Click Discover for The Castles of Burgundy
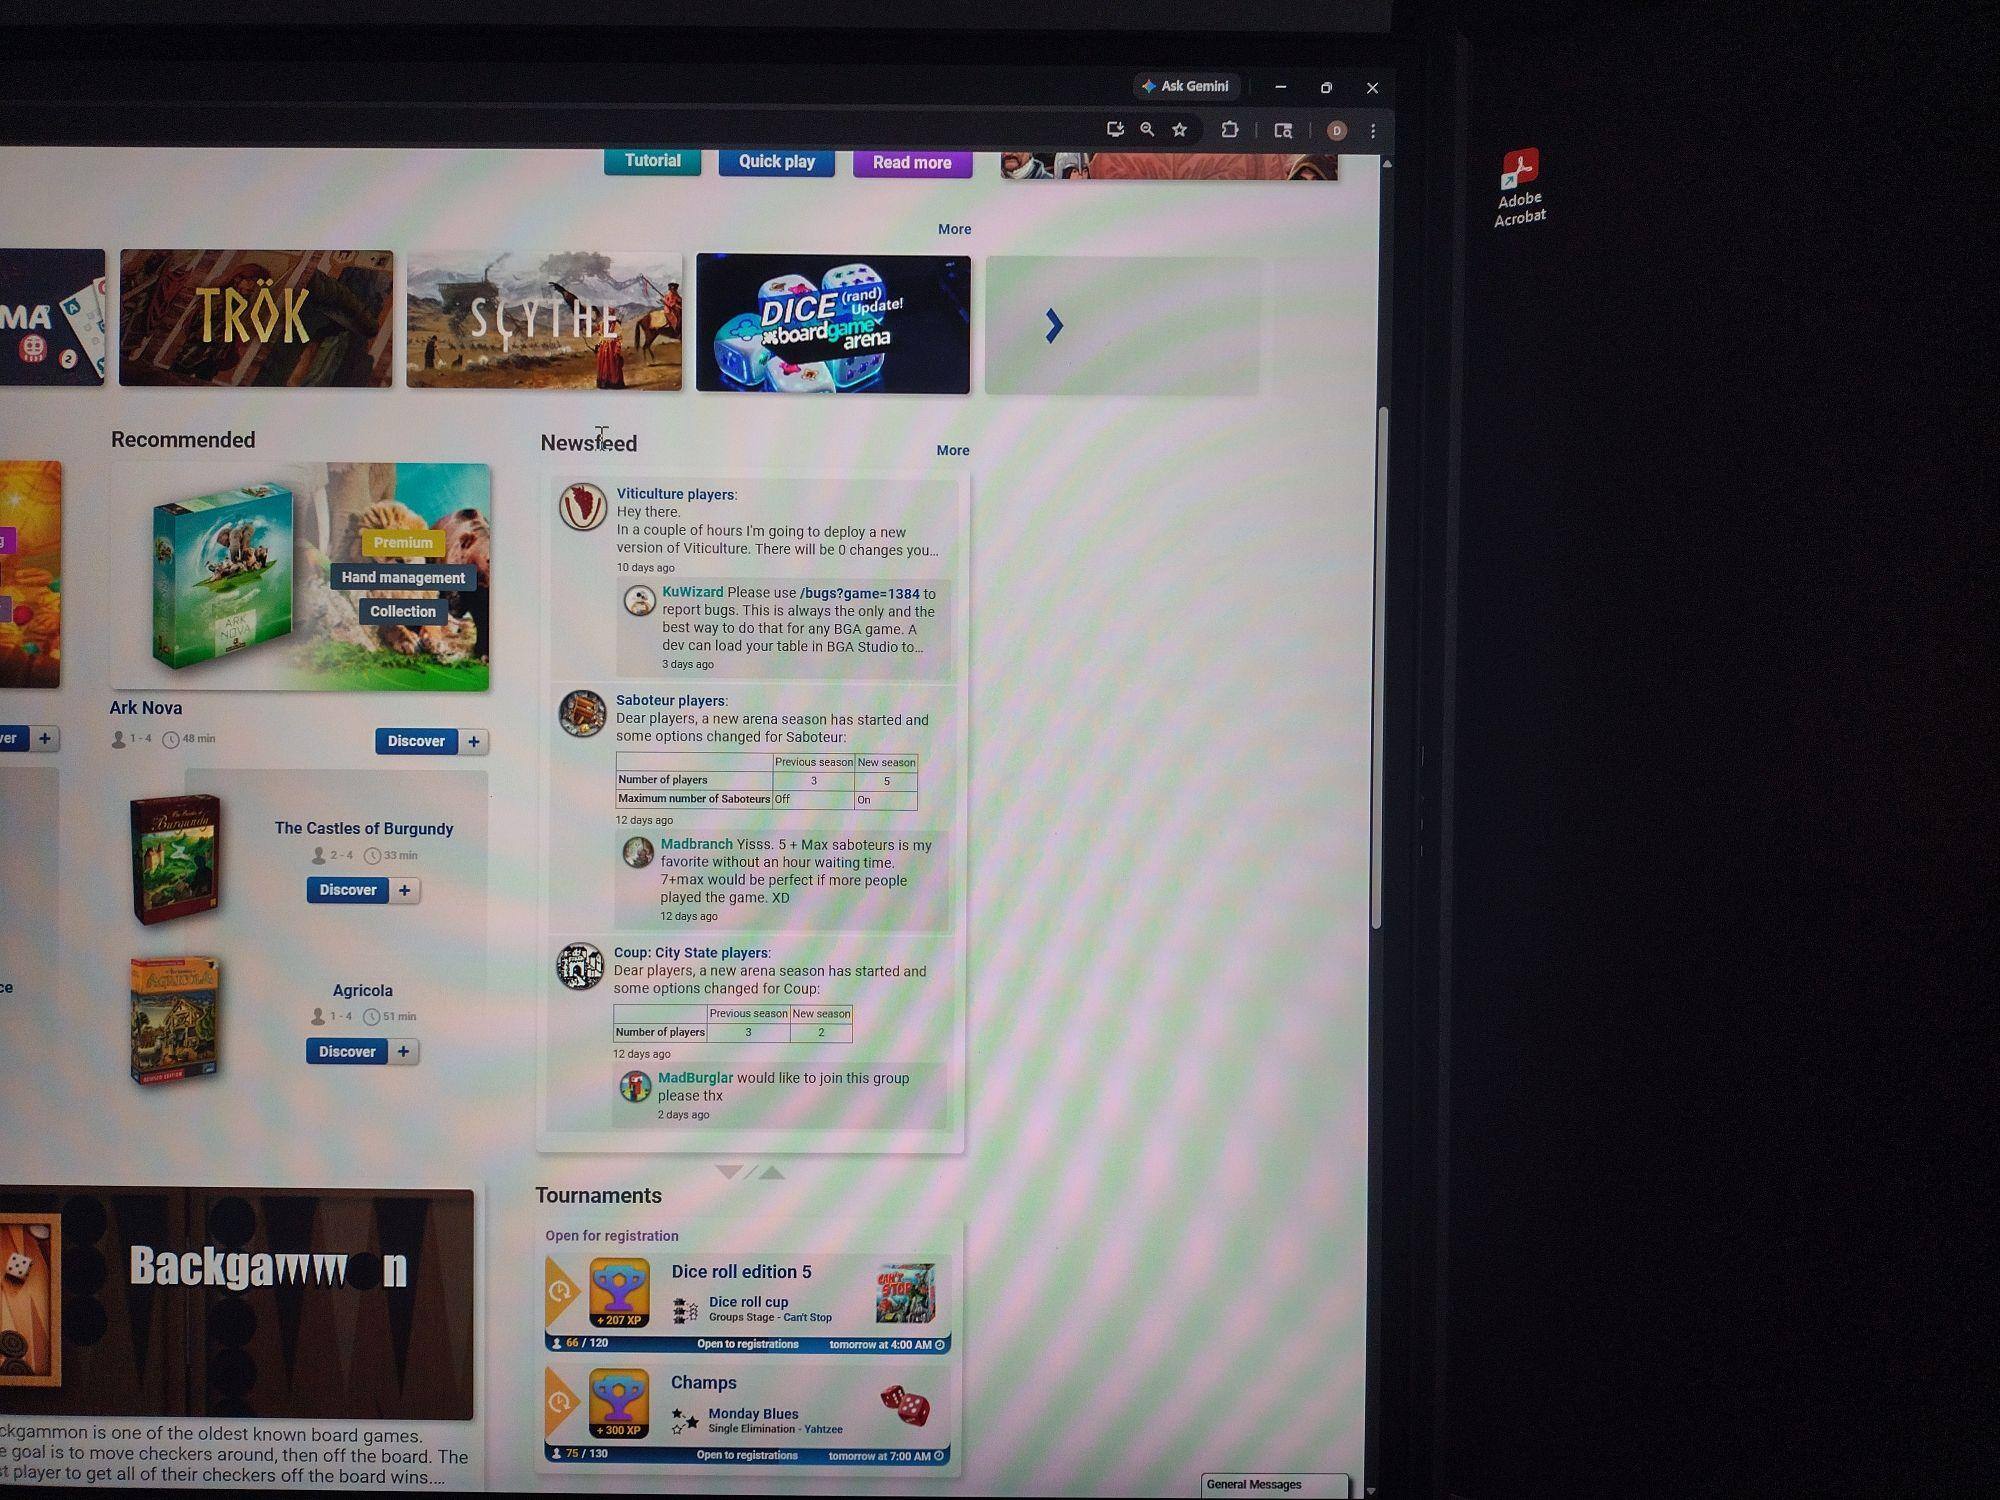This screenshot has height=1500, width=2000. 348,890
